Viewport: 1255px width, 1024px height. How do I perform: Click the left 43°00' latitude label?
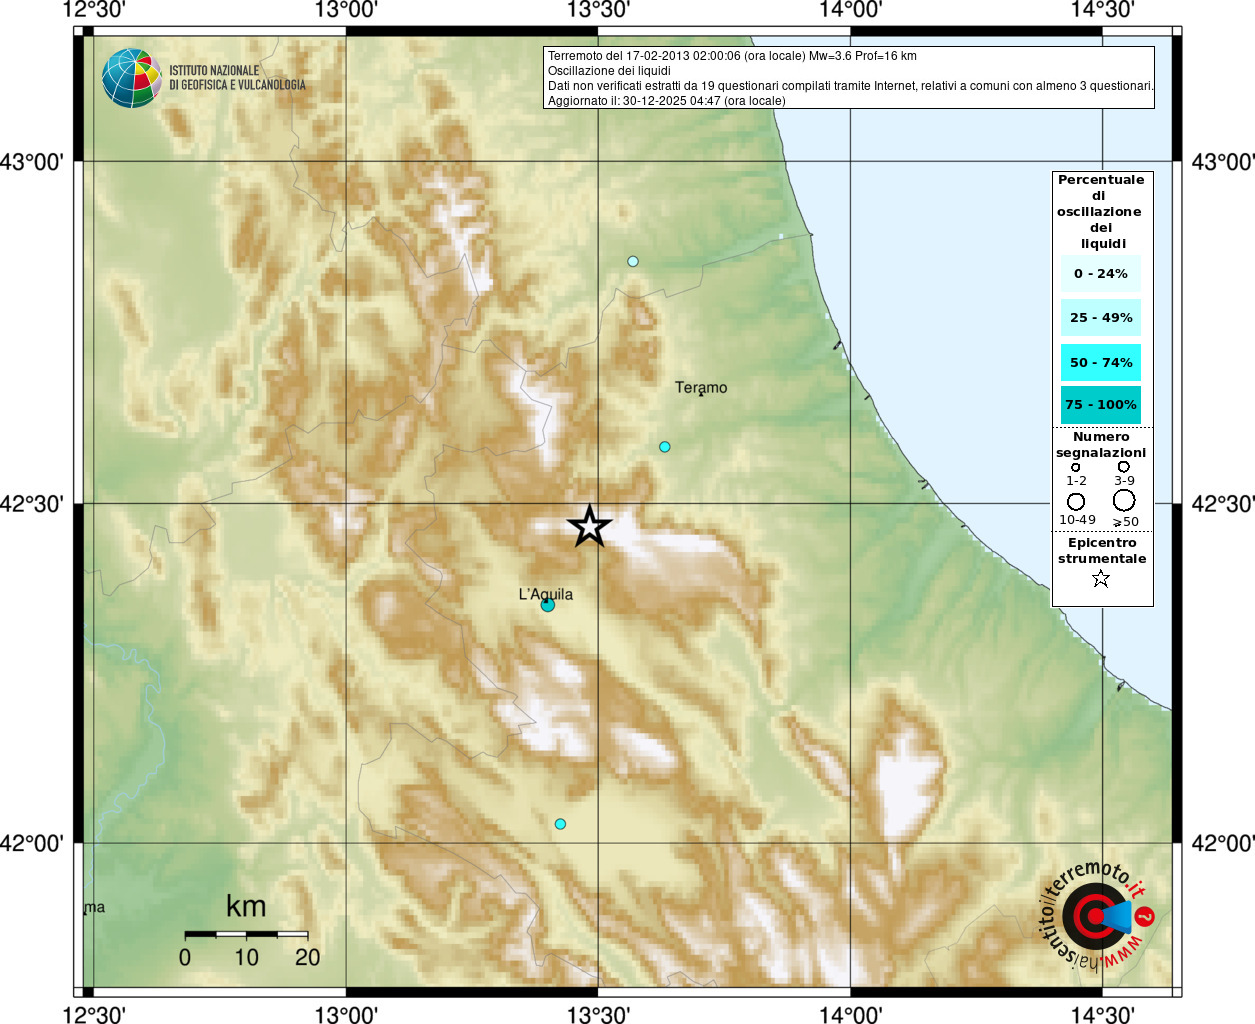tap(32, 161)
